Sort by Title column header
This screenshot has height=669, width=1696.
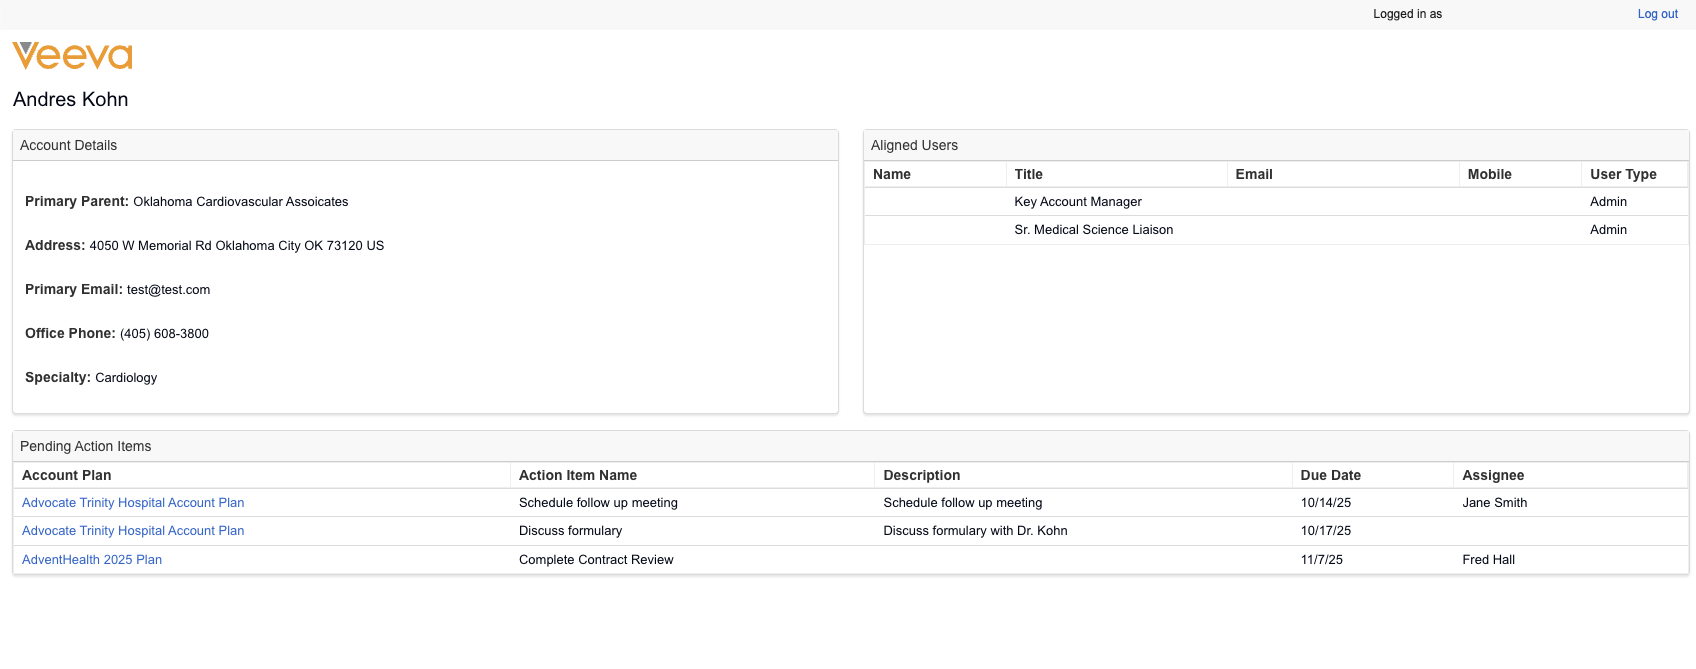pos(1028,174)
